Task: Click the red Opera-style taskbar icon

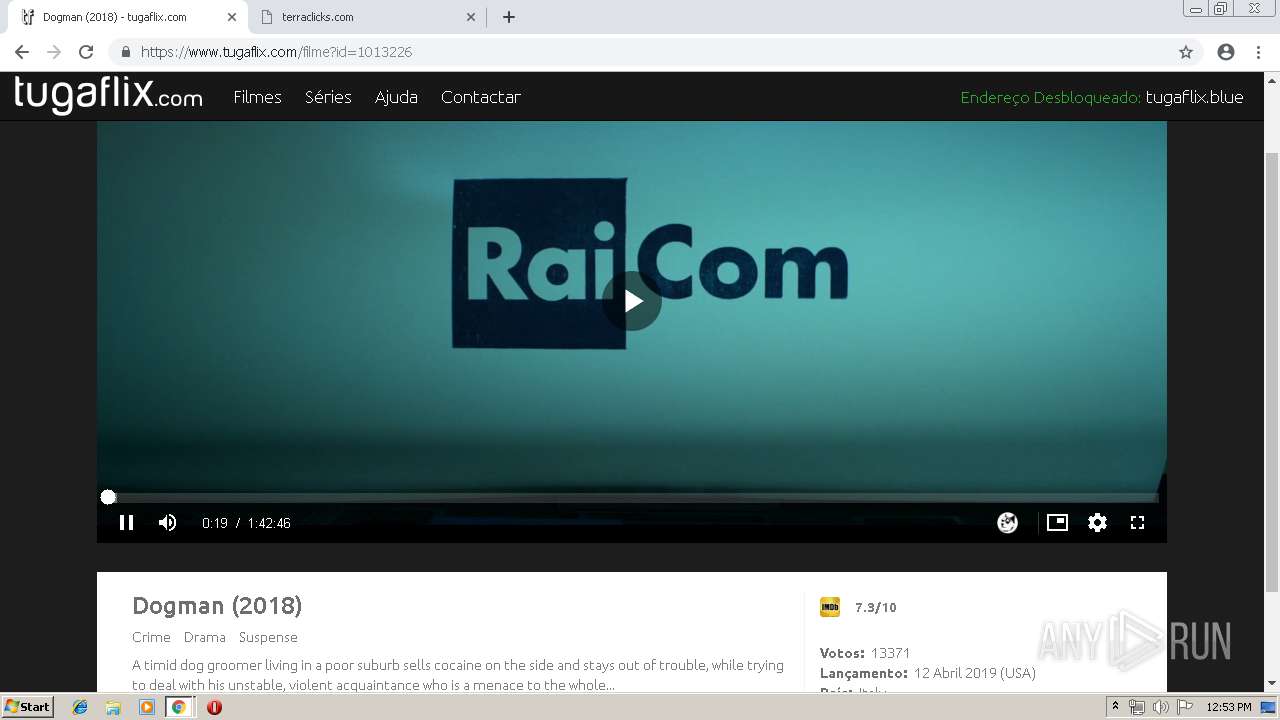Action: coord(214,707)
